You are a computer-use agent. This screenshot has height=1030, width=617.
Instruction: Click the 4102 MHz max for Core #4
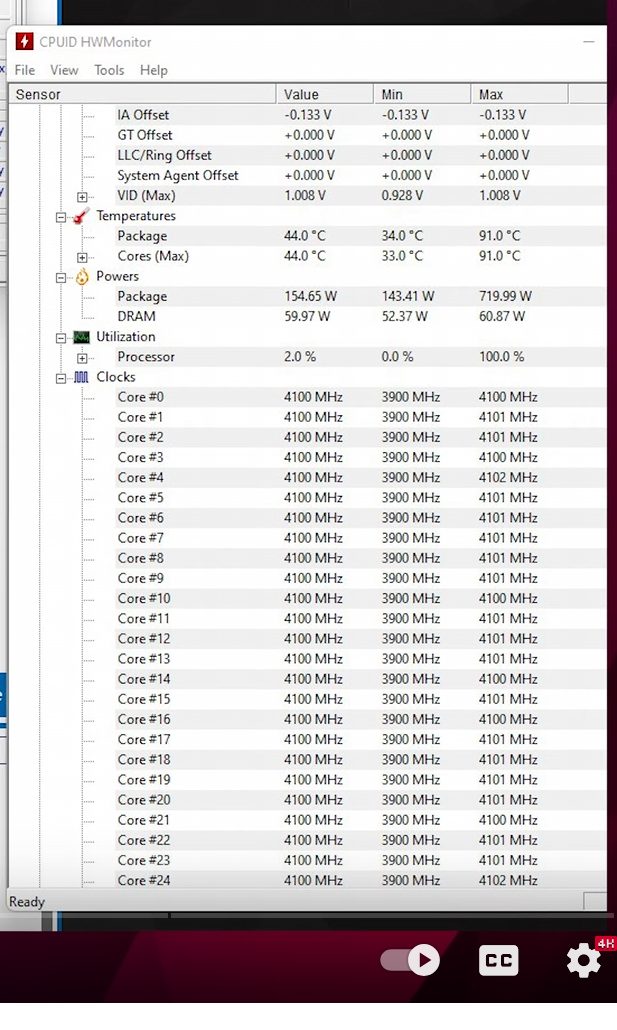click(508, 478)
